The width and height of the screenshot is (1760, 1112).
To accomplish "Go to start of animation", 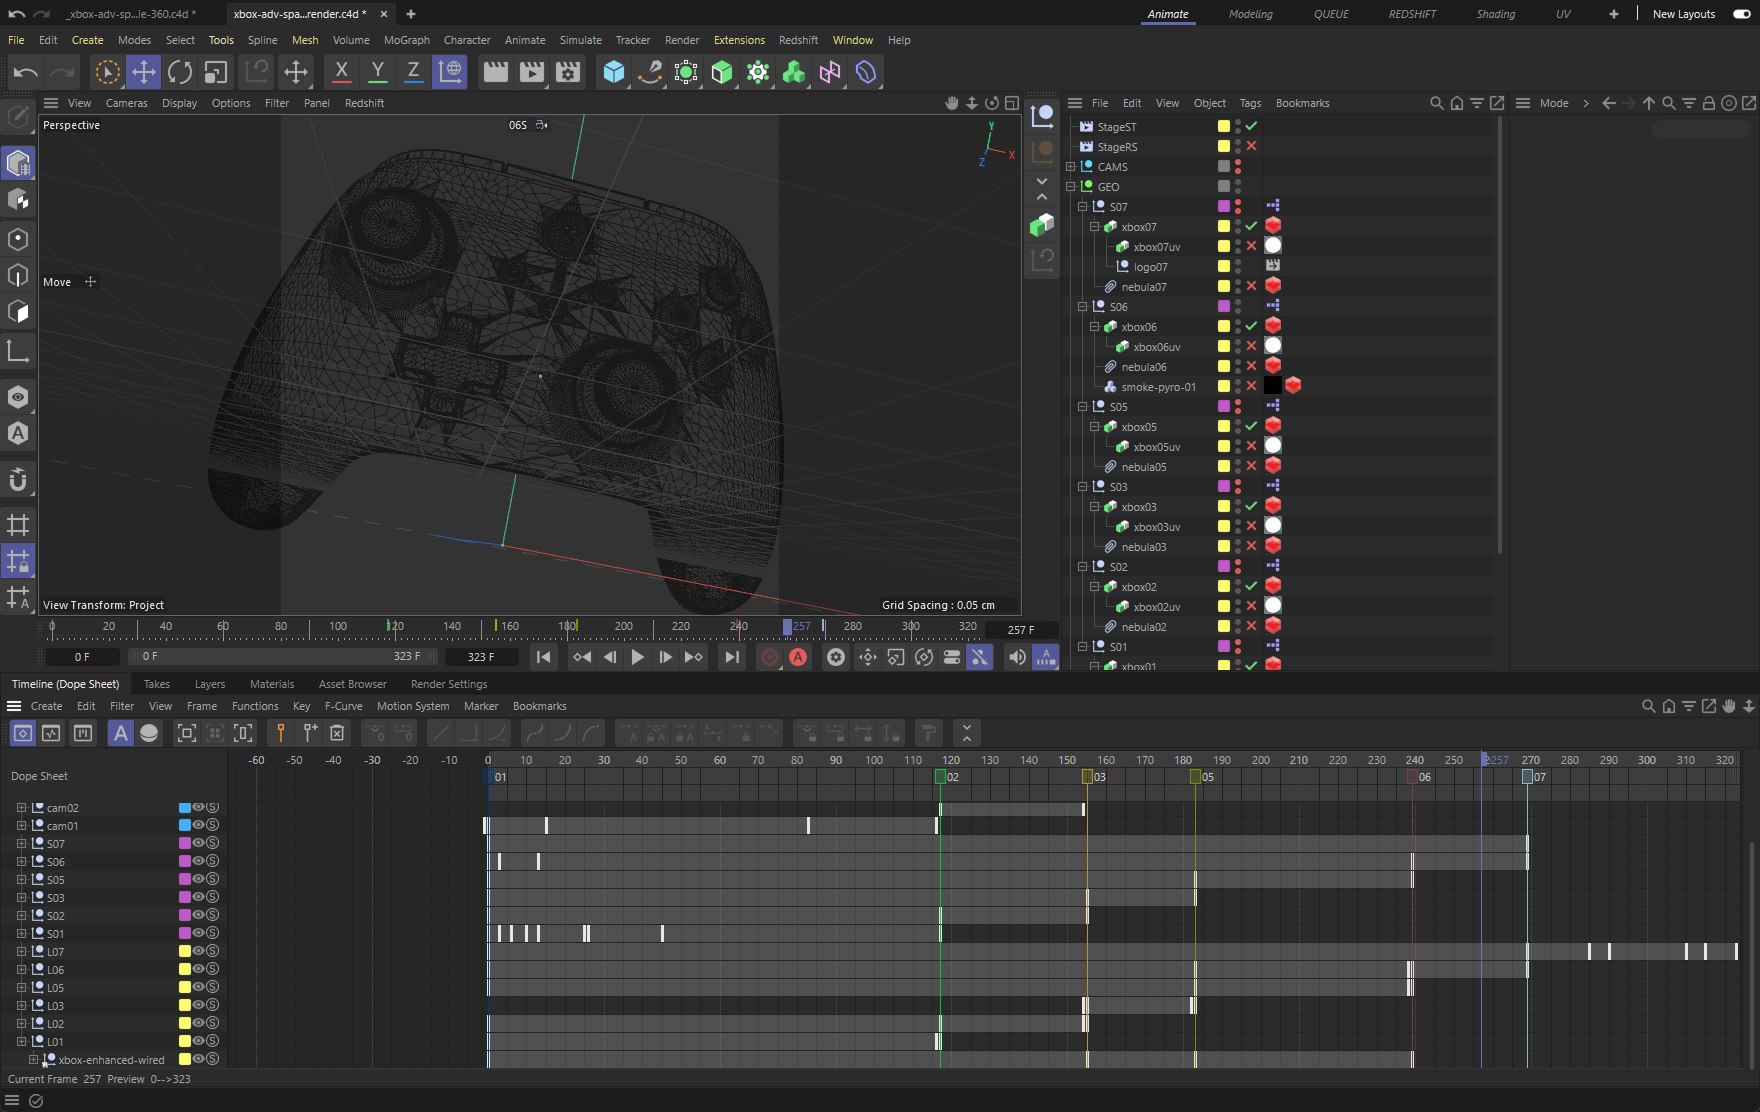I will 543,657.
